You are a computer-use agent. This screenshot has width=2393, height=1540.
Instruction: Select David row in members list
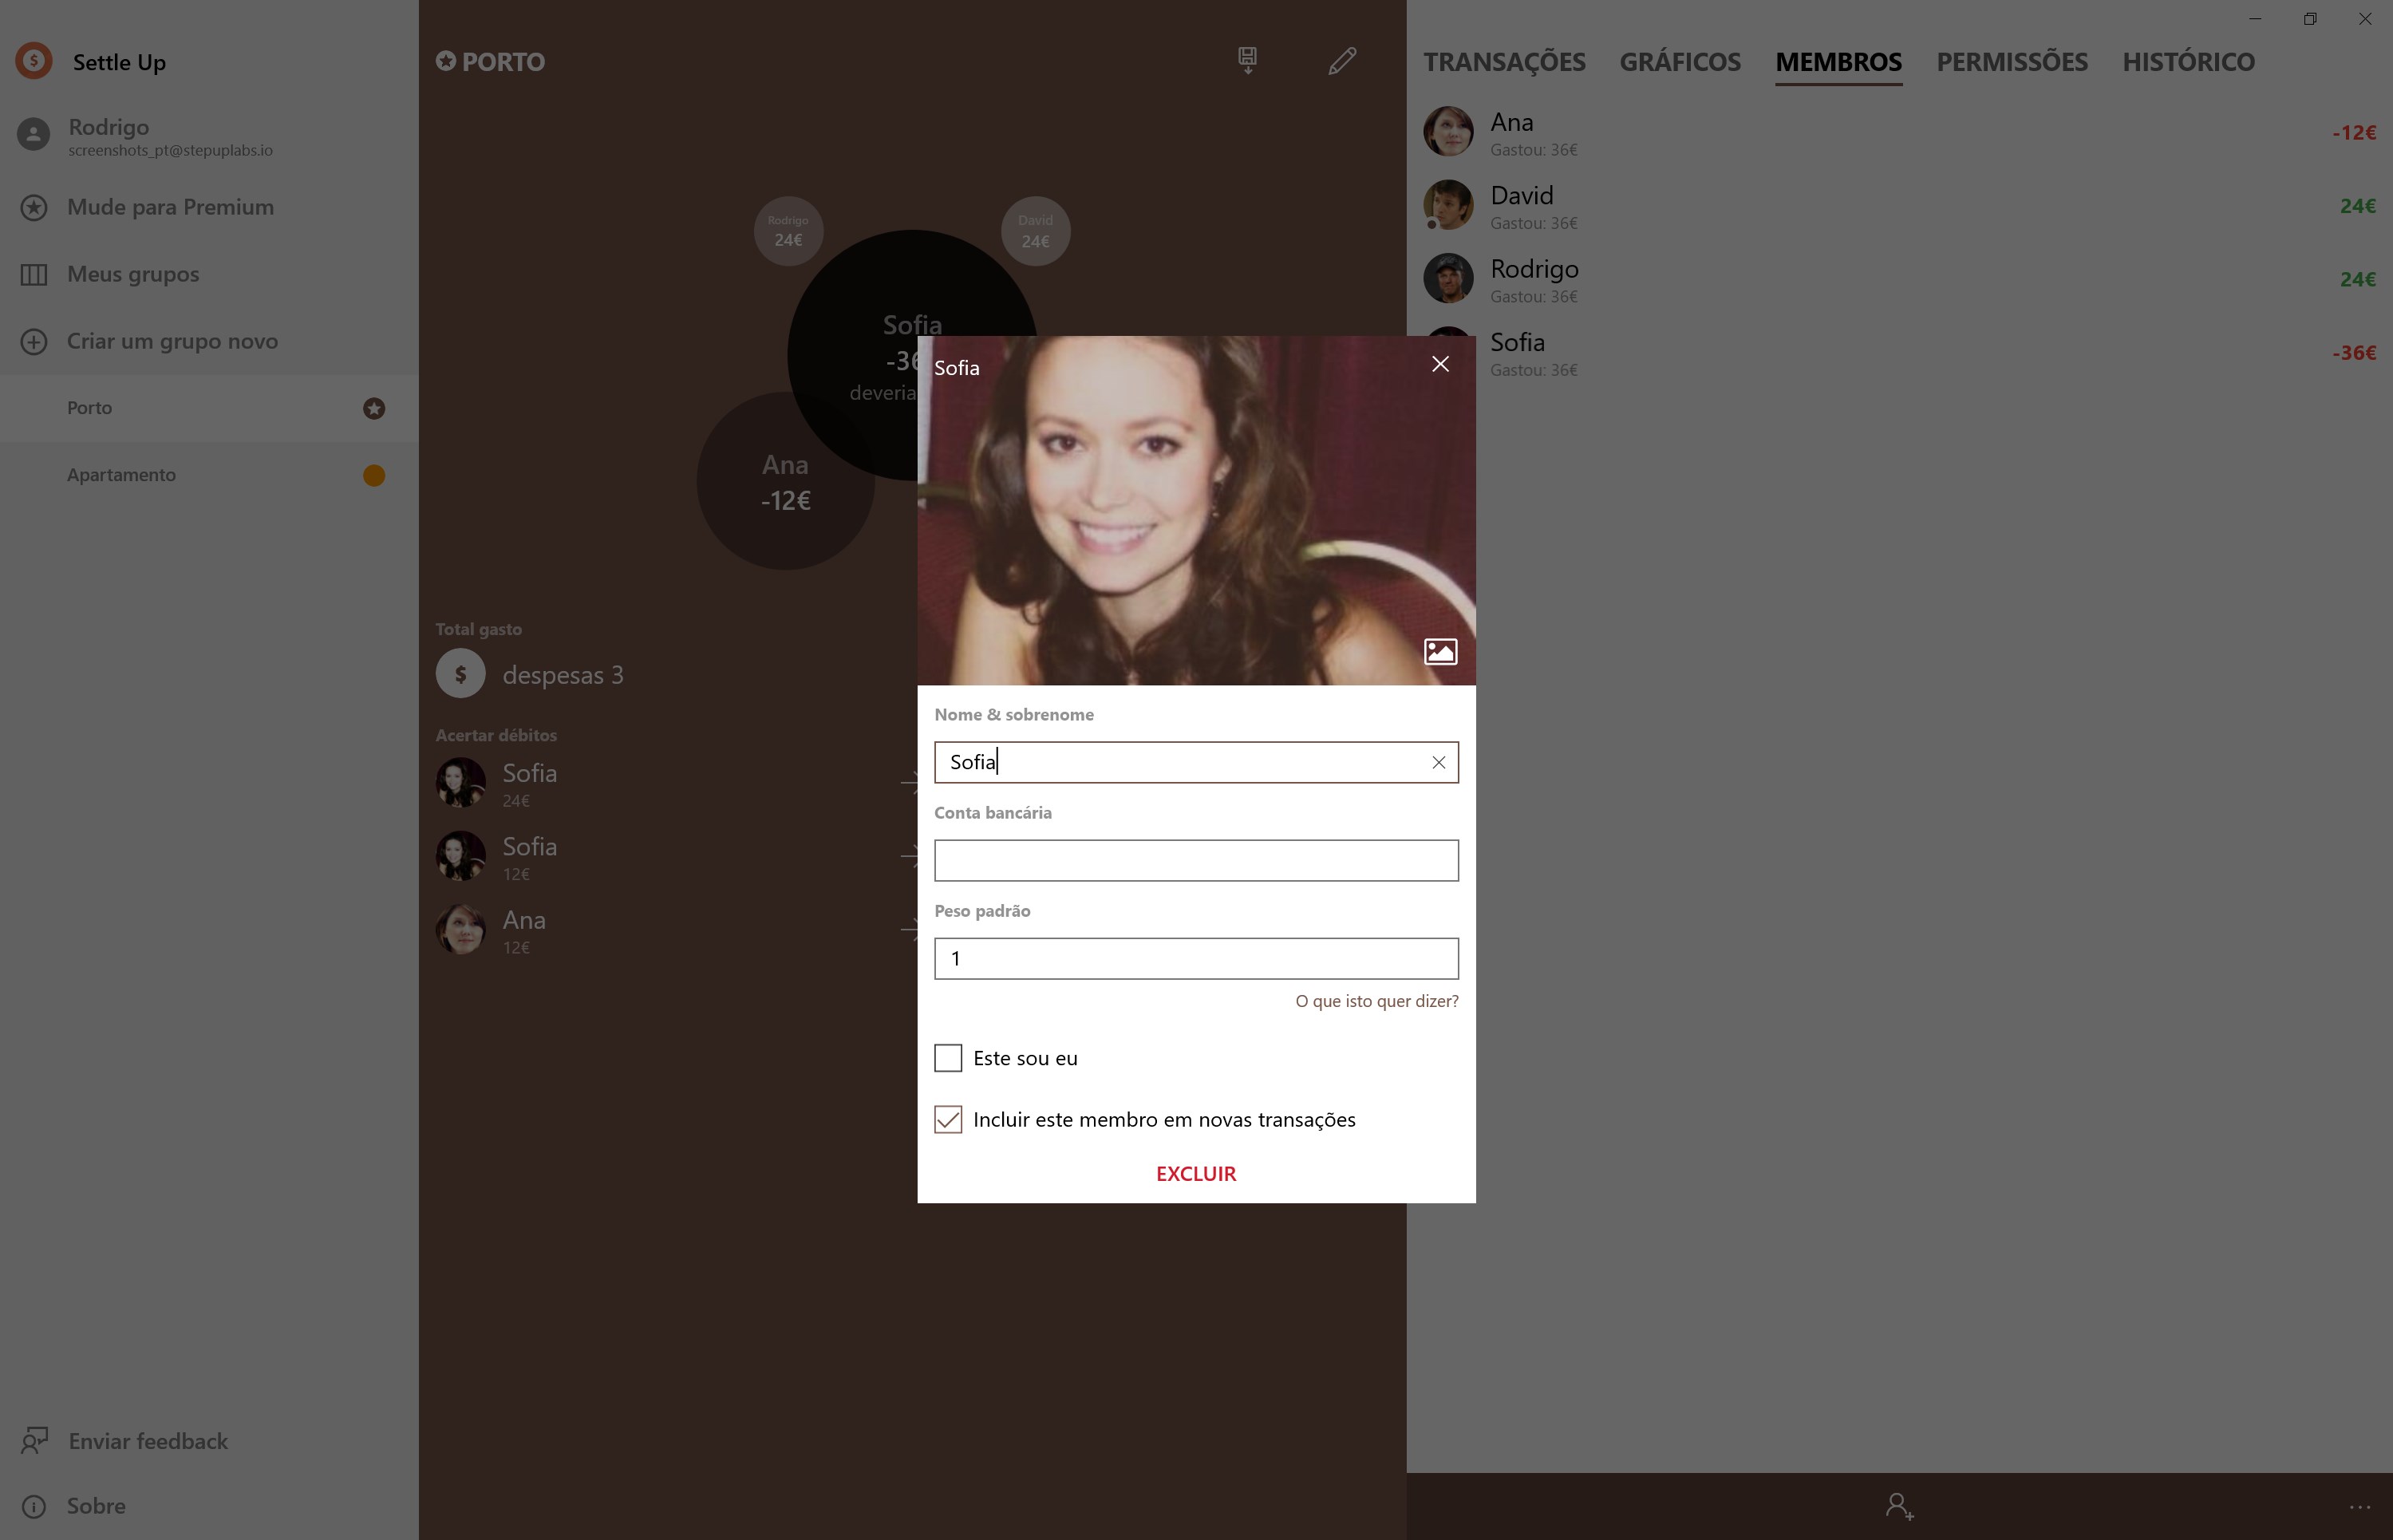click(1899, 205)
